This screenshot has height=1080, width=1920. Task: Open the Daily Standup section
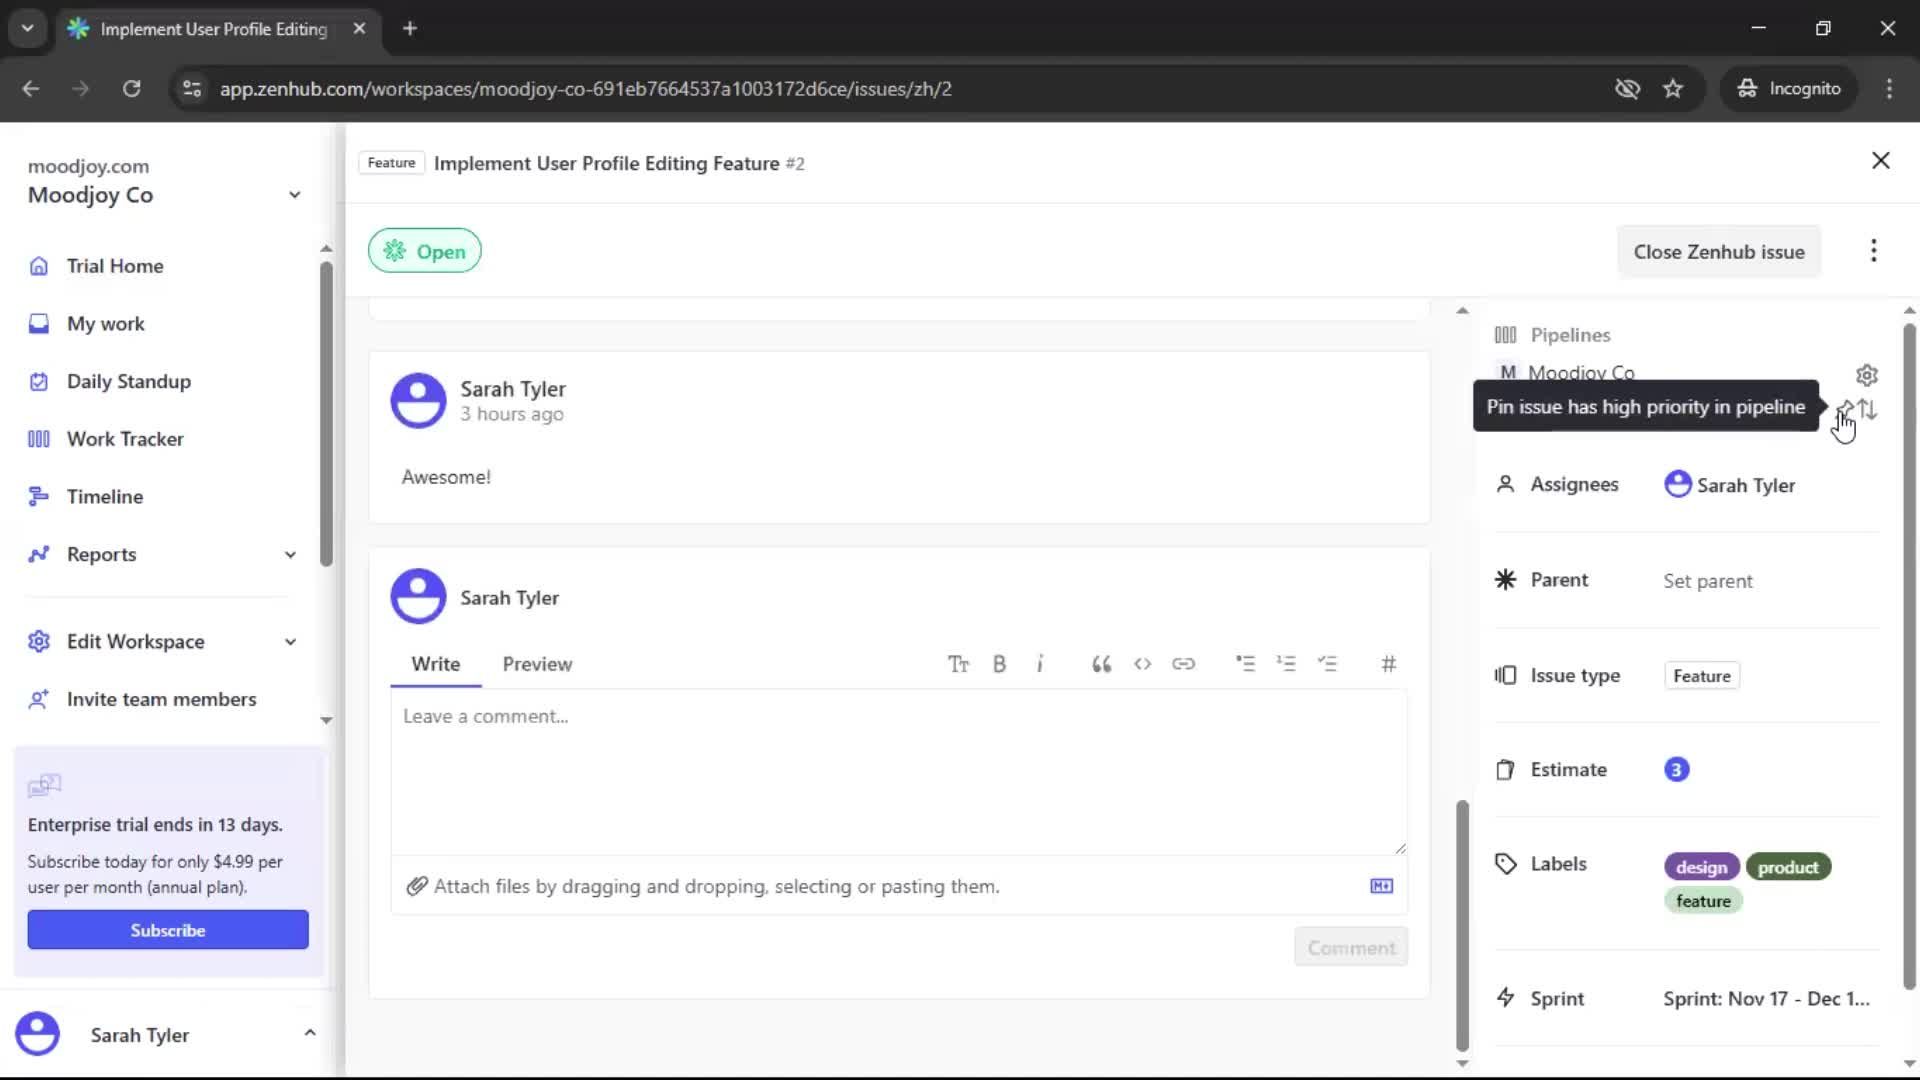128,381
